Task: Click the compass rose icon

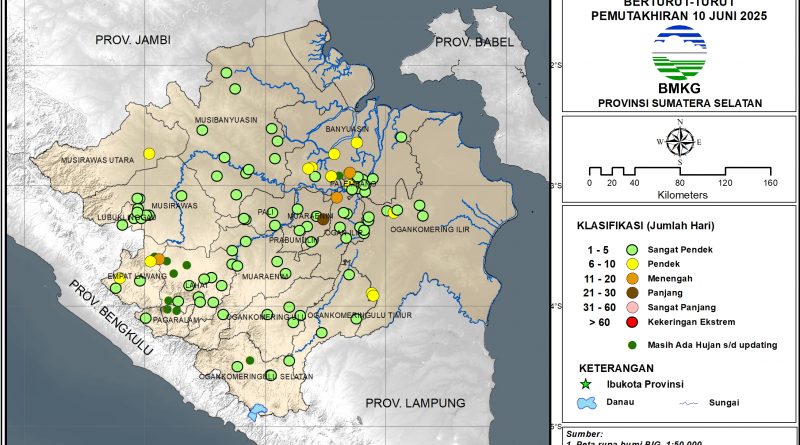Action: (680, 142)
